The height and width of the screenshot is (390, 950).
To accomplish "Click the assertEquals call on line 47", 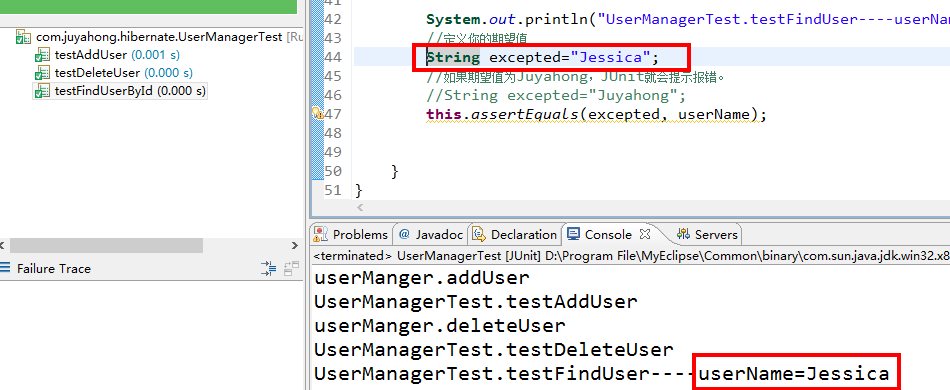I will (596, 114).
